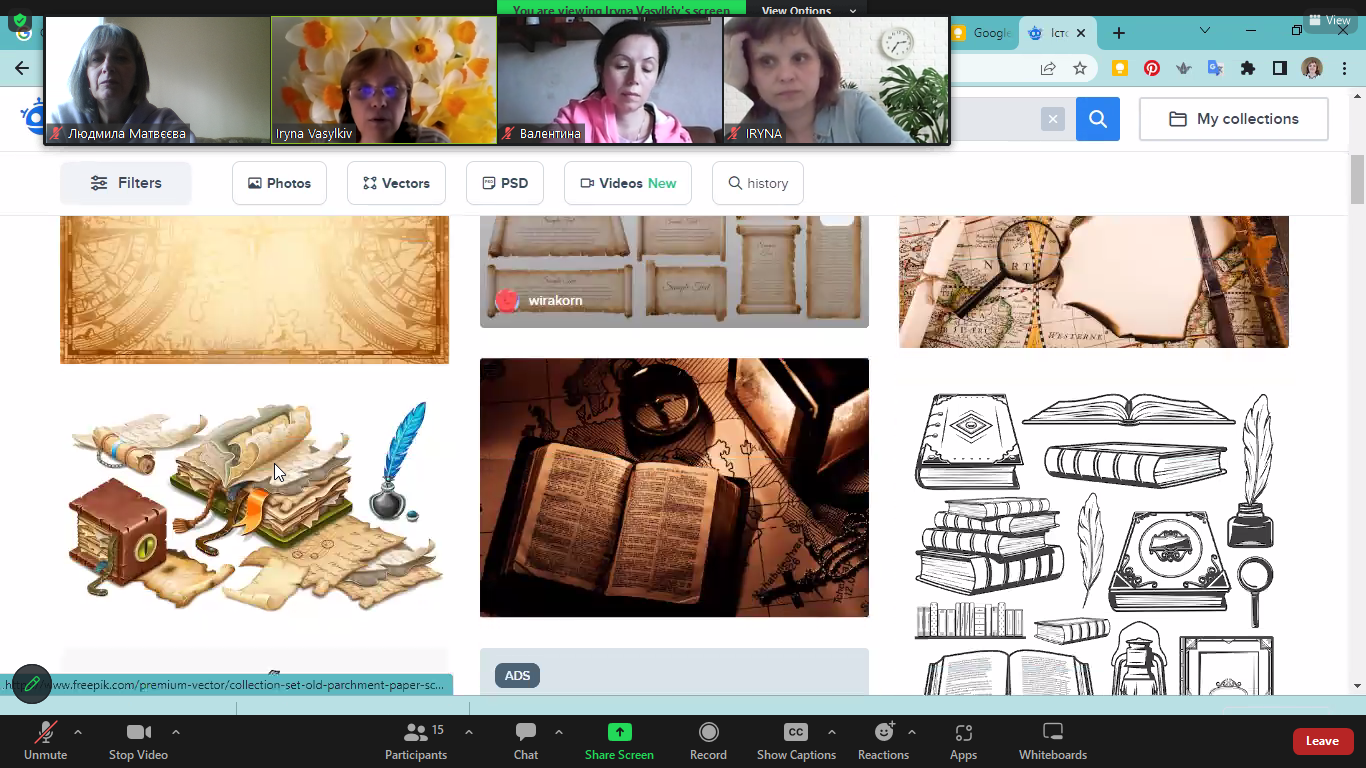Open Zoom Apps
Image resolution: width=1366 pixels, height=768 pixels.
963,741
